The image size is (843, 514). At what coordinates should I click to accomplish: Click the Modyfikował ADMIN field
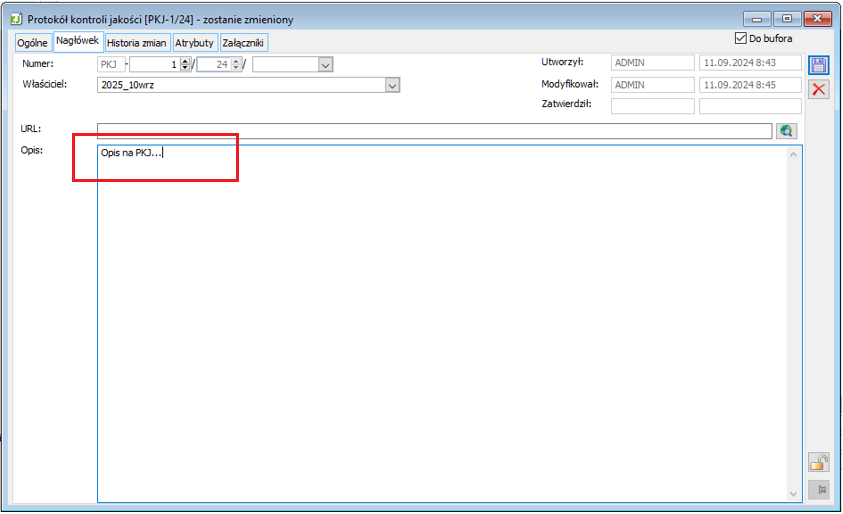coord(652,85)
